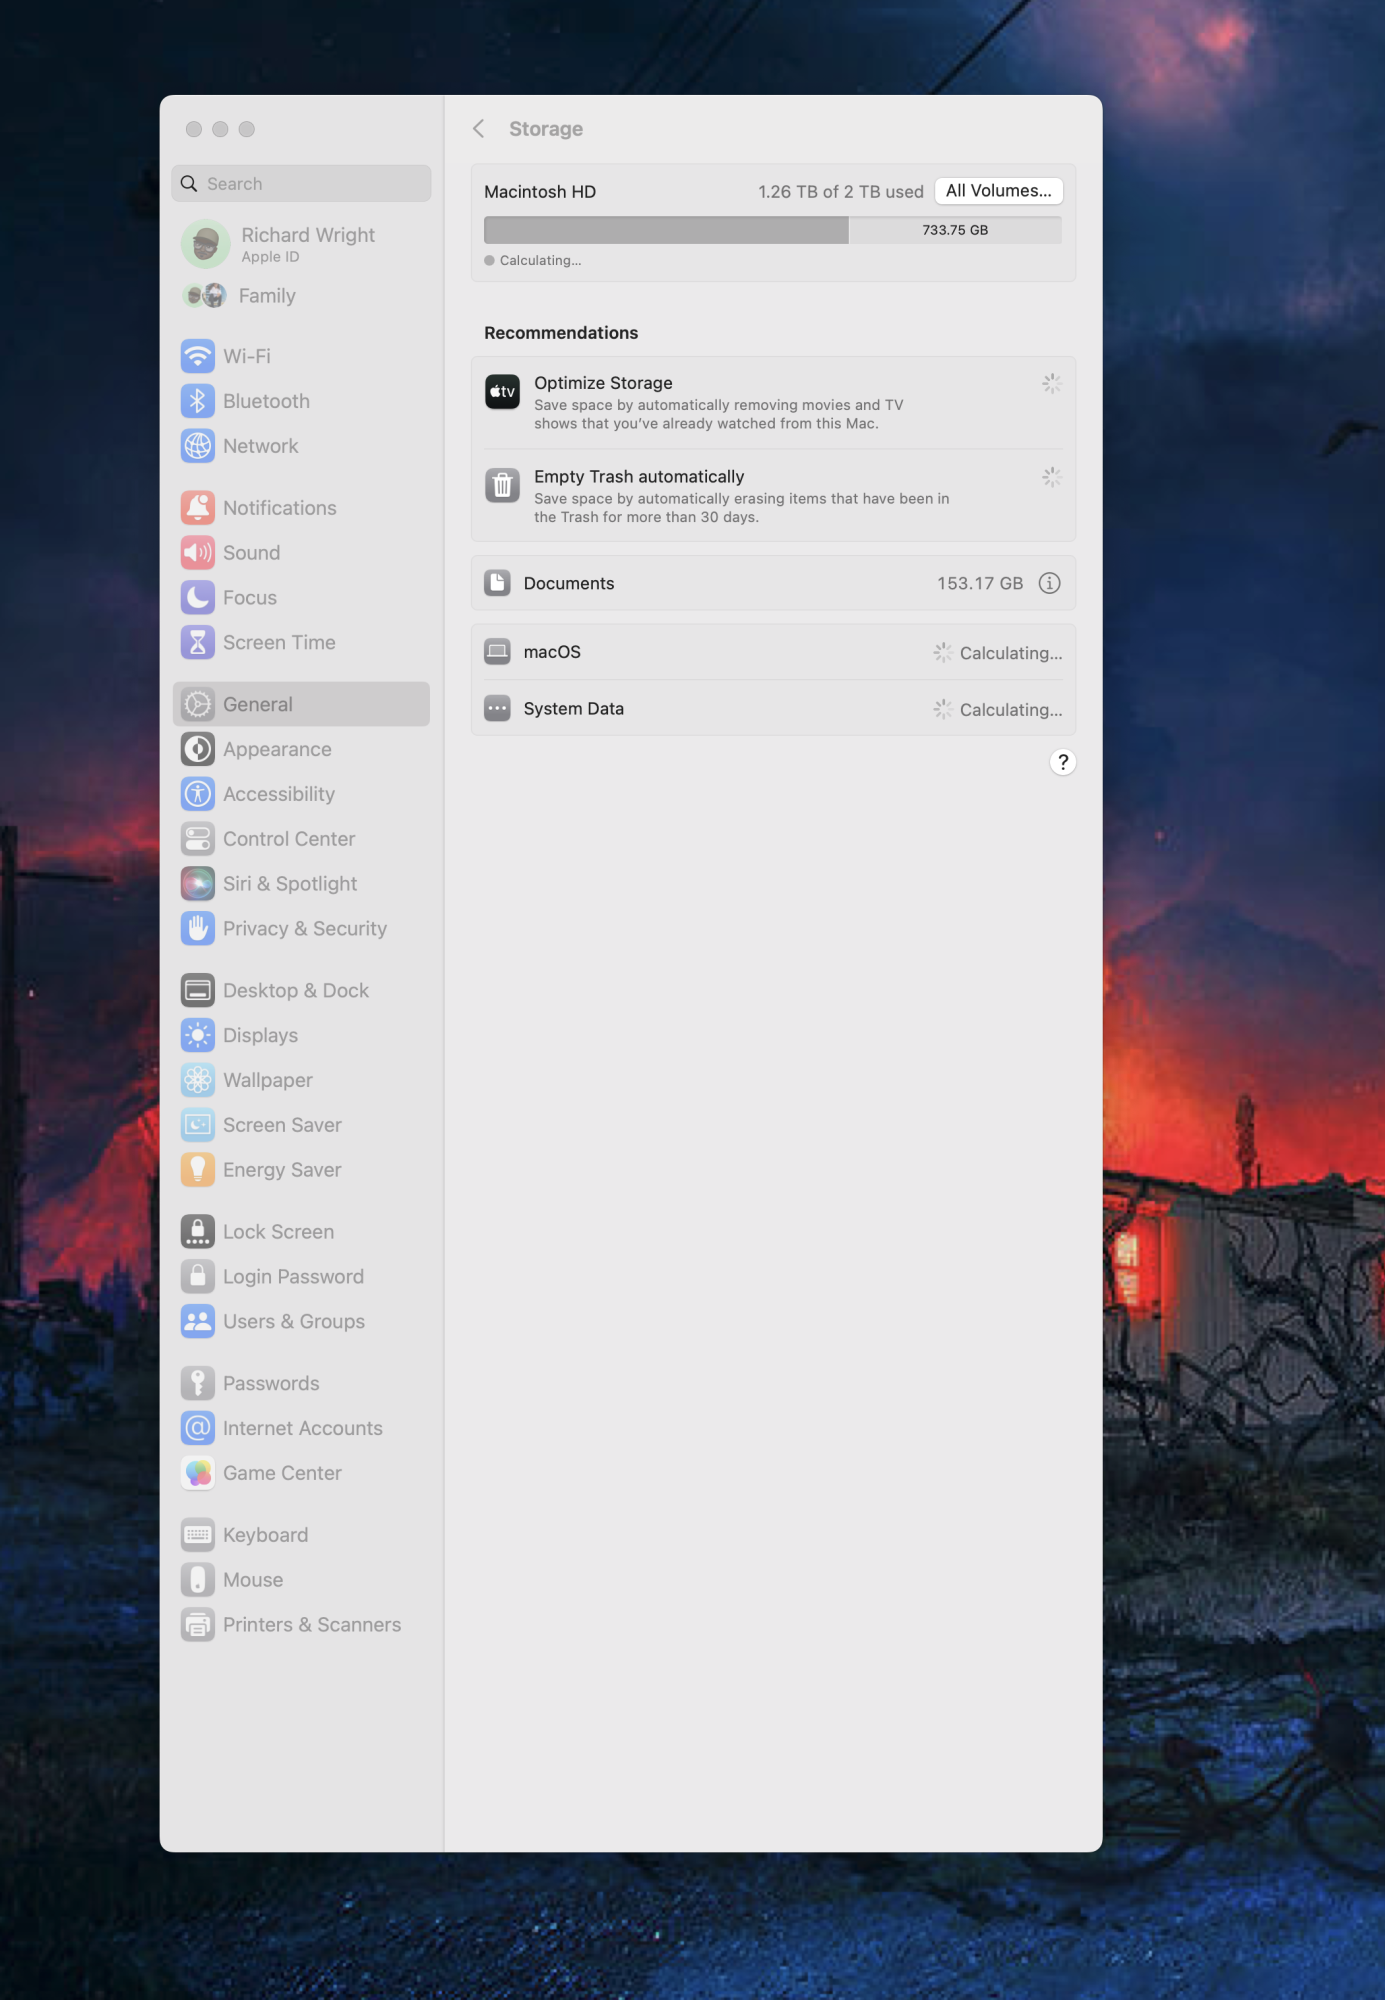The width and height of the screenshot is (1385, 2000).
Task: Open Internet Accounts at-sign icon
Action: pyautogui.click(x=198, y=1428)
